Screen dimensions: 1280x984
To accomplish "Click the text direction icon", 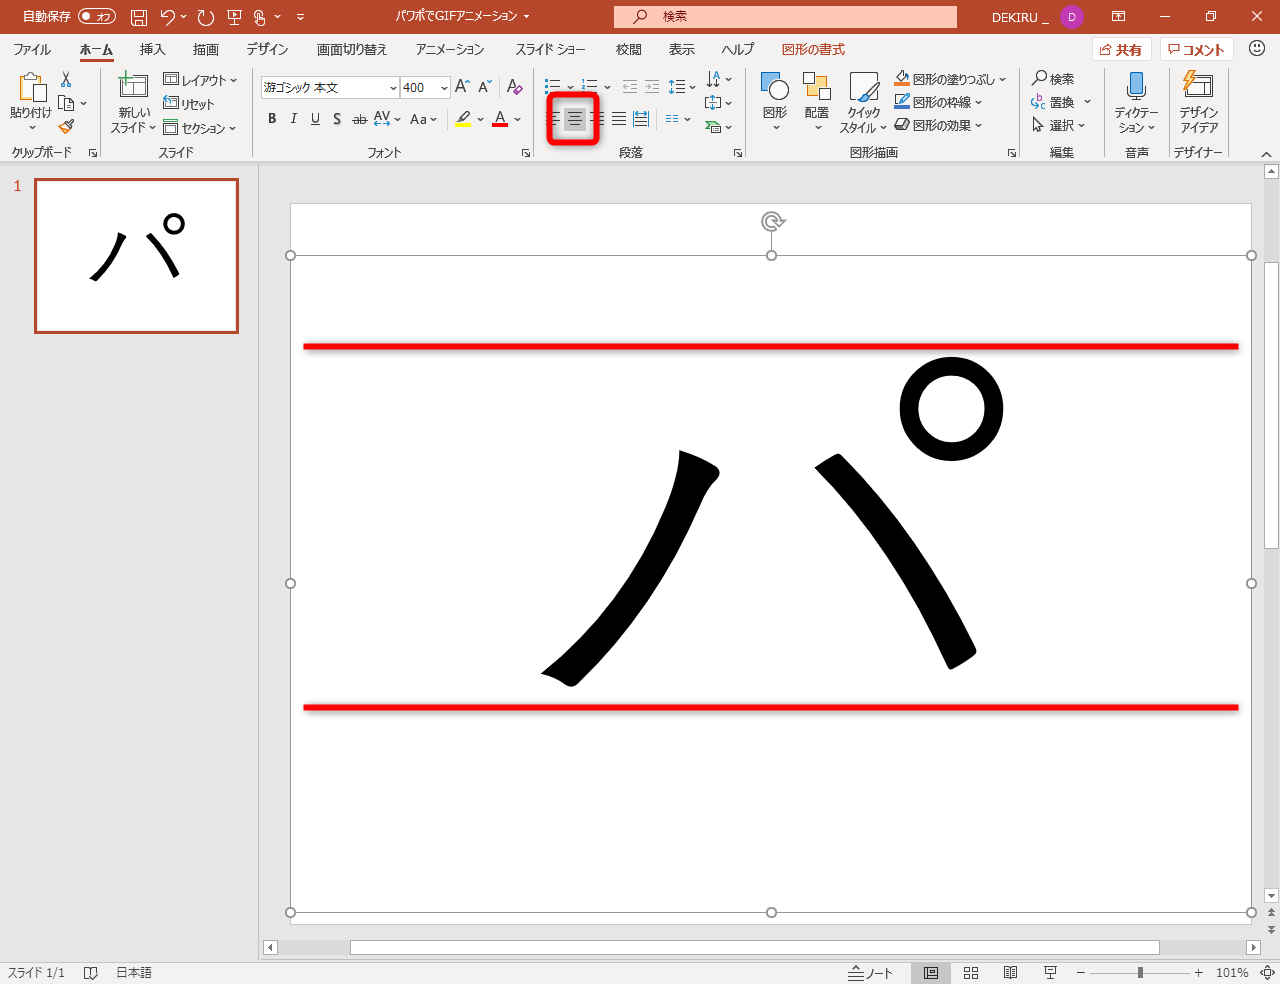I will (714, 79).
